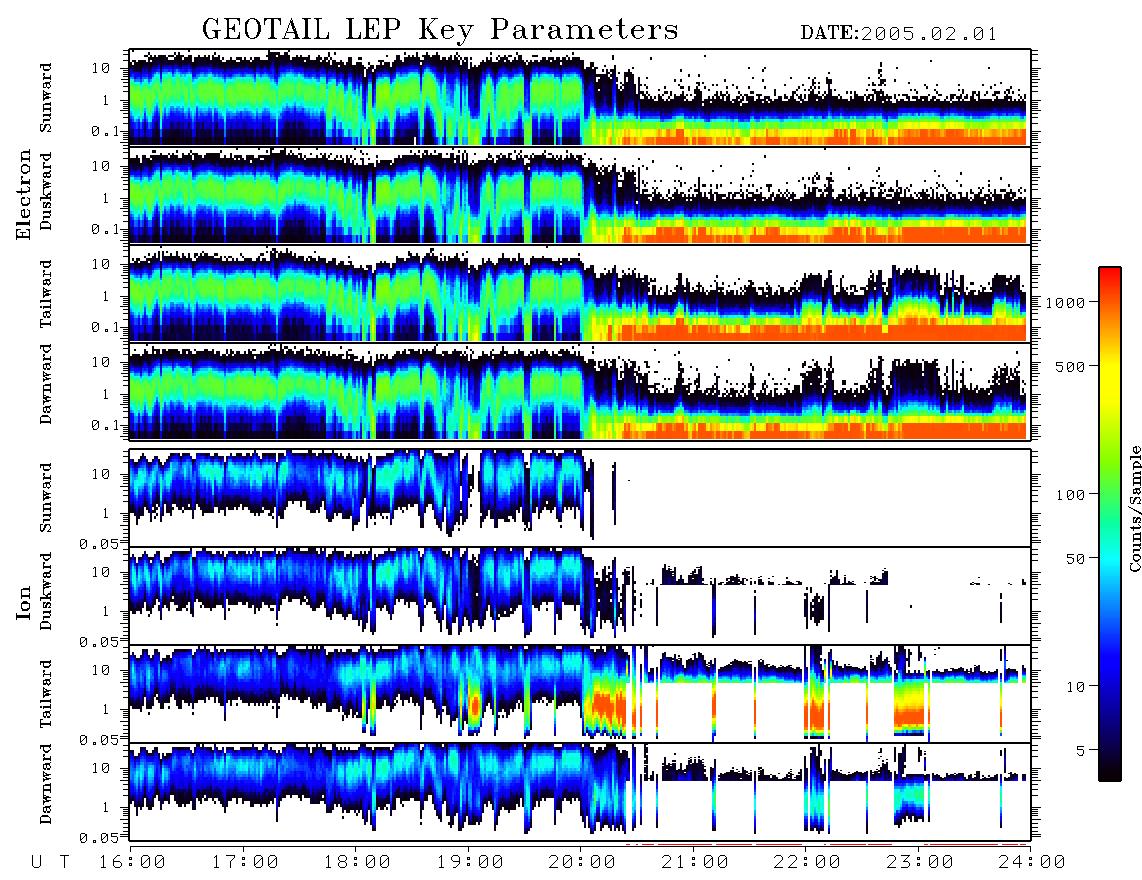Click the U T axis label

tap(51, 863)
